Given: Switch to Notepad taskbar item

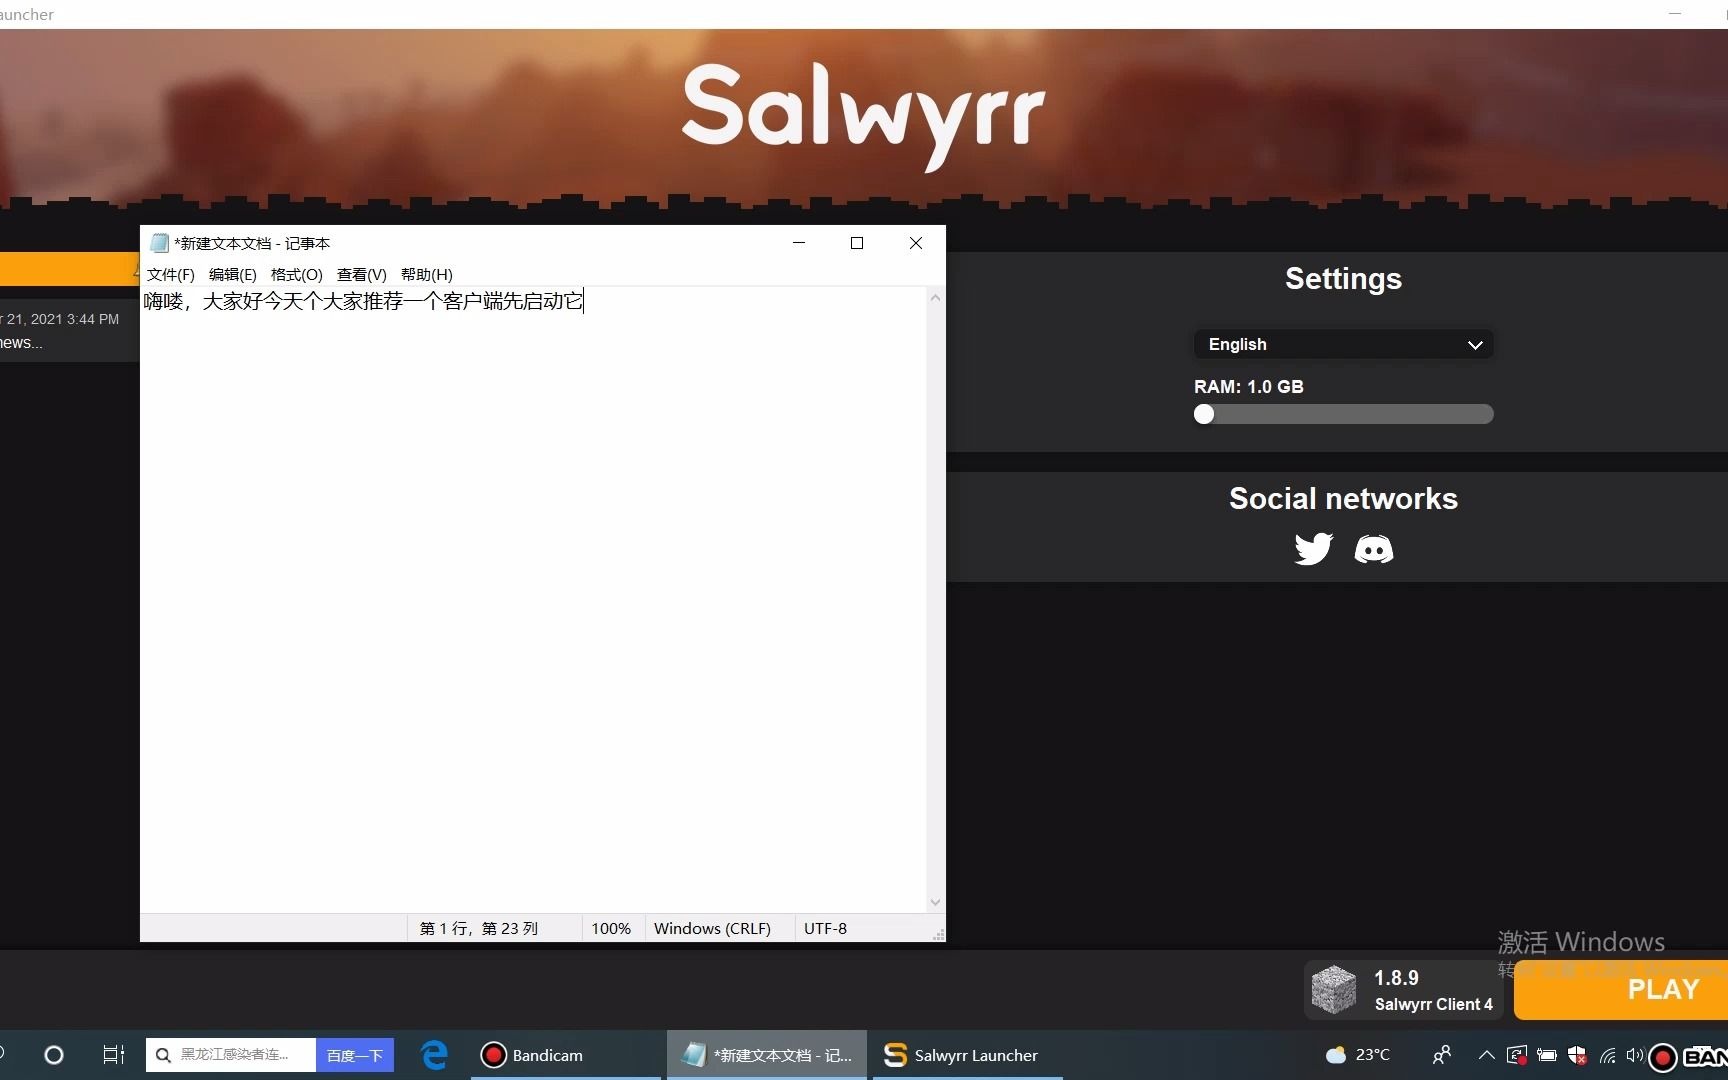Looking at the screenshot, I should 767,1055.
